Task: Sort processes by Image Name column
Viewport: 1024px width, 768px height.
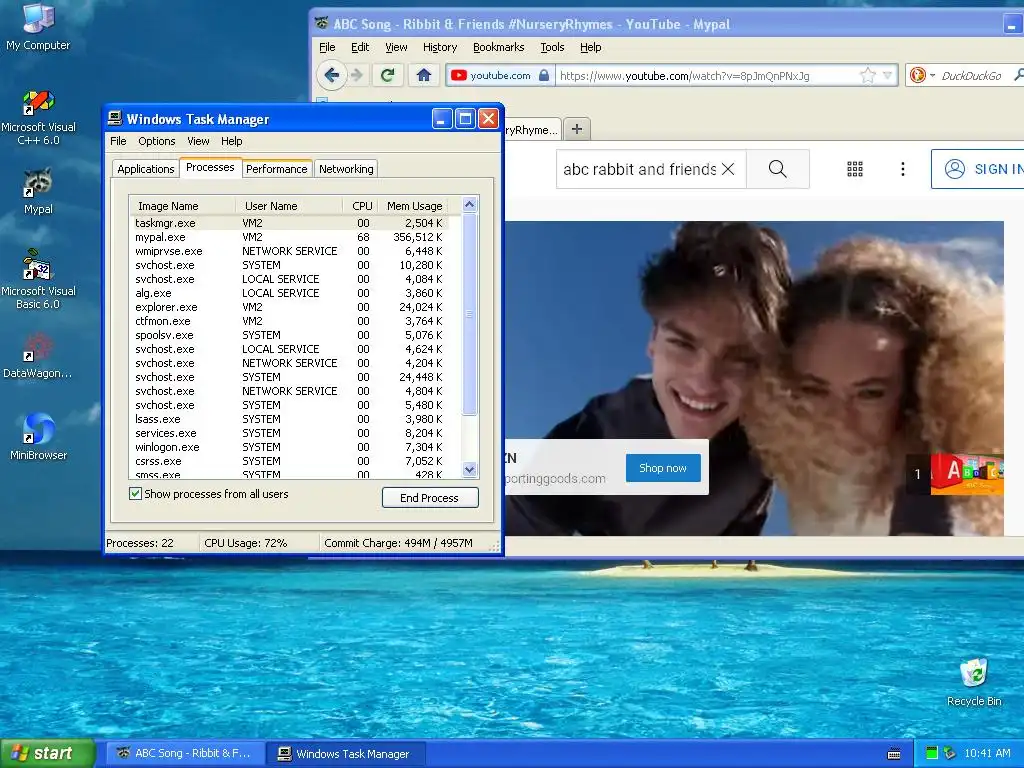Action: coord(183,206)
